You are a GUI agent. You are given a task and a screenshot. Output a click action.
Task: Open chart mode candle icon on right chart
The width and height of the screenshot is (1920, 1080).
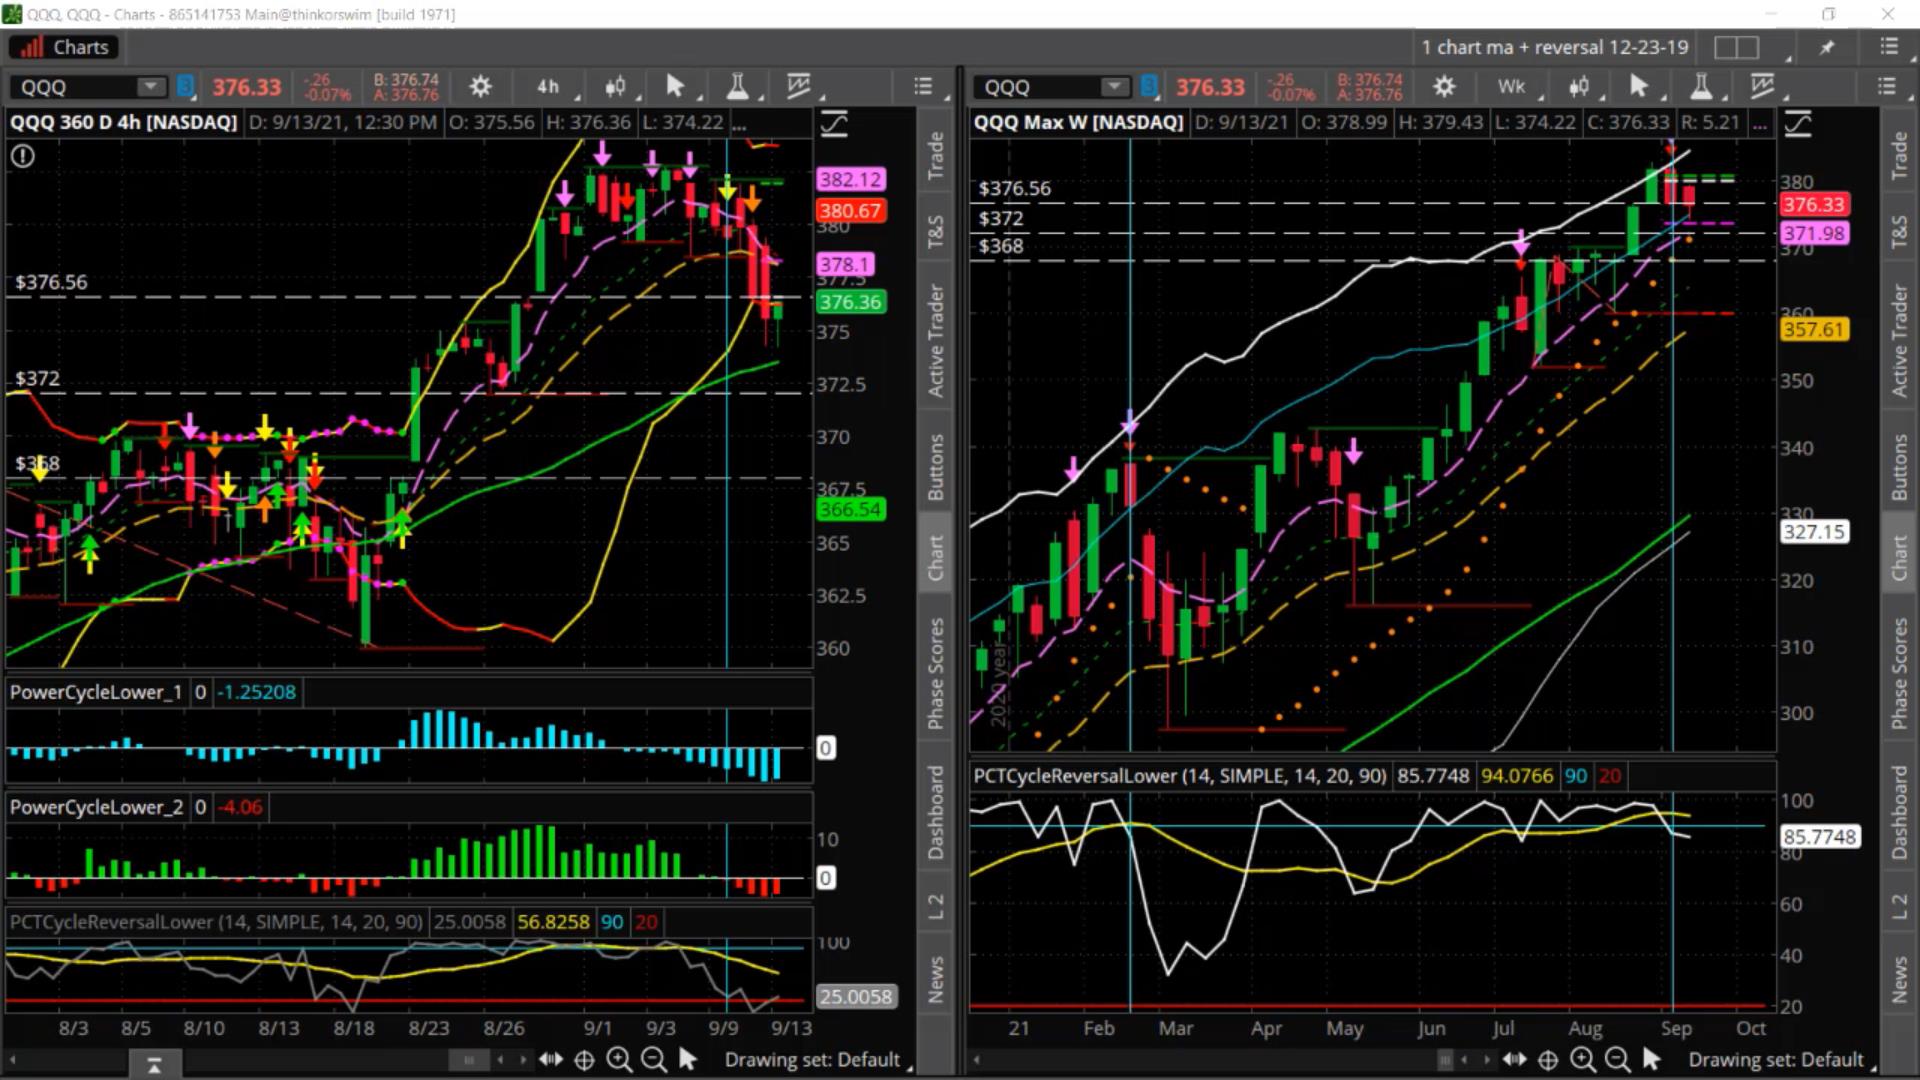(x=1579, y=87)
